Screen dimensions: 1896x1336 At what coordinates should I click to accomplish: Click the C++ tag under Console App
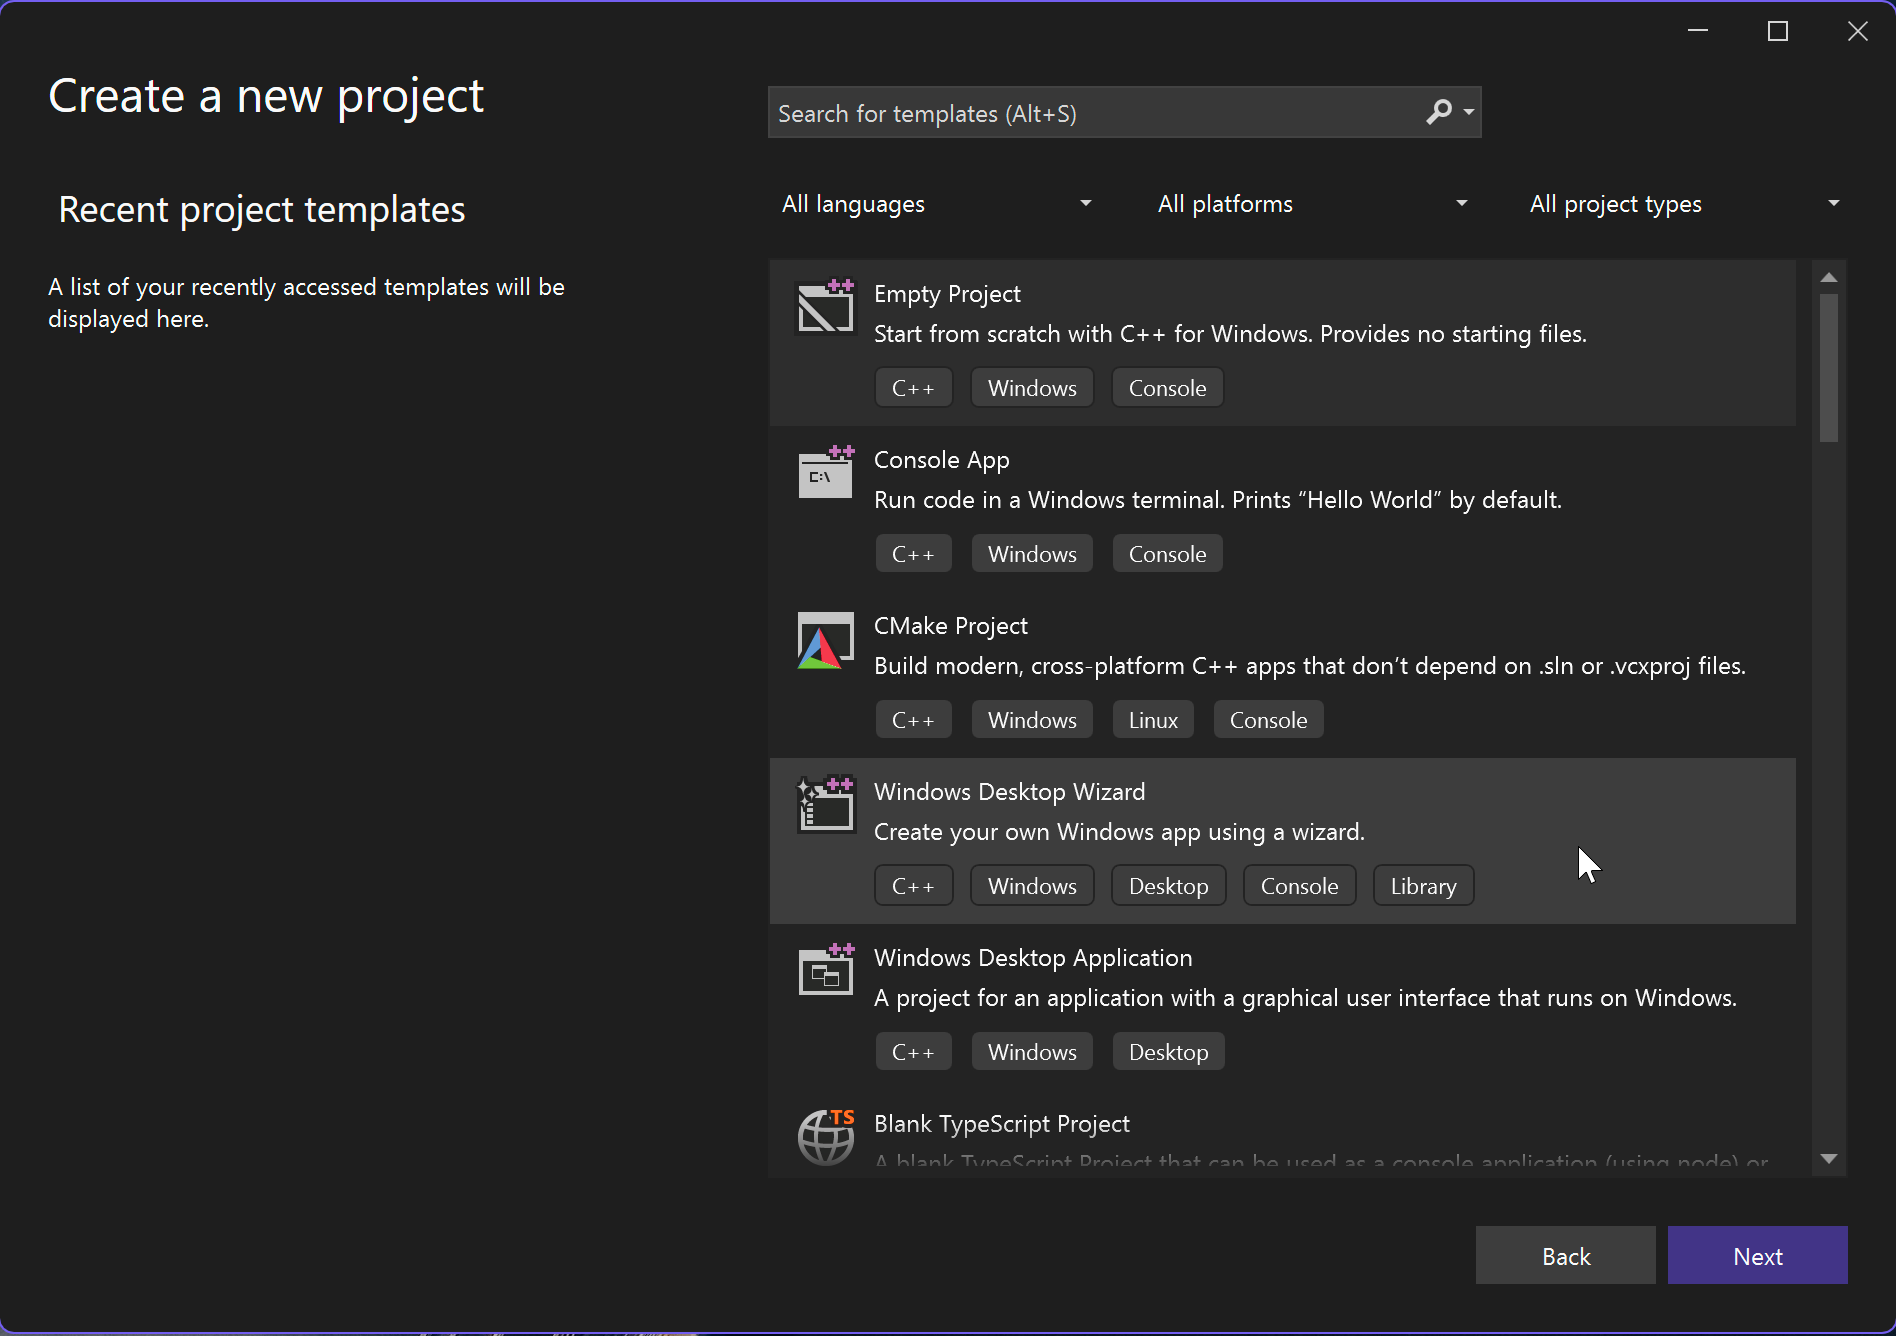click(913, 554)
